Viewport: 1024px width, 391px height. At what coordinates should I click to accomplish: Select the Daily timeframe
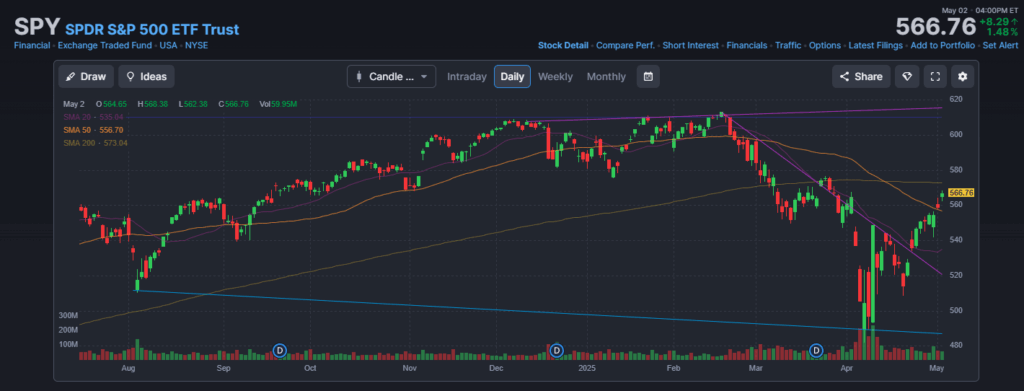click(512, 76)
